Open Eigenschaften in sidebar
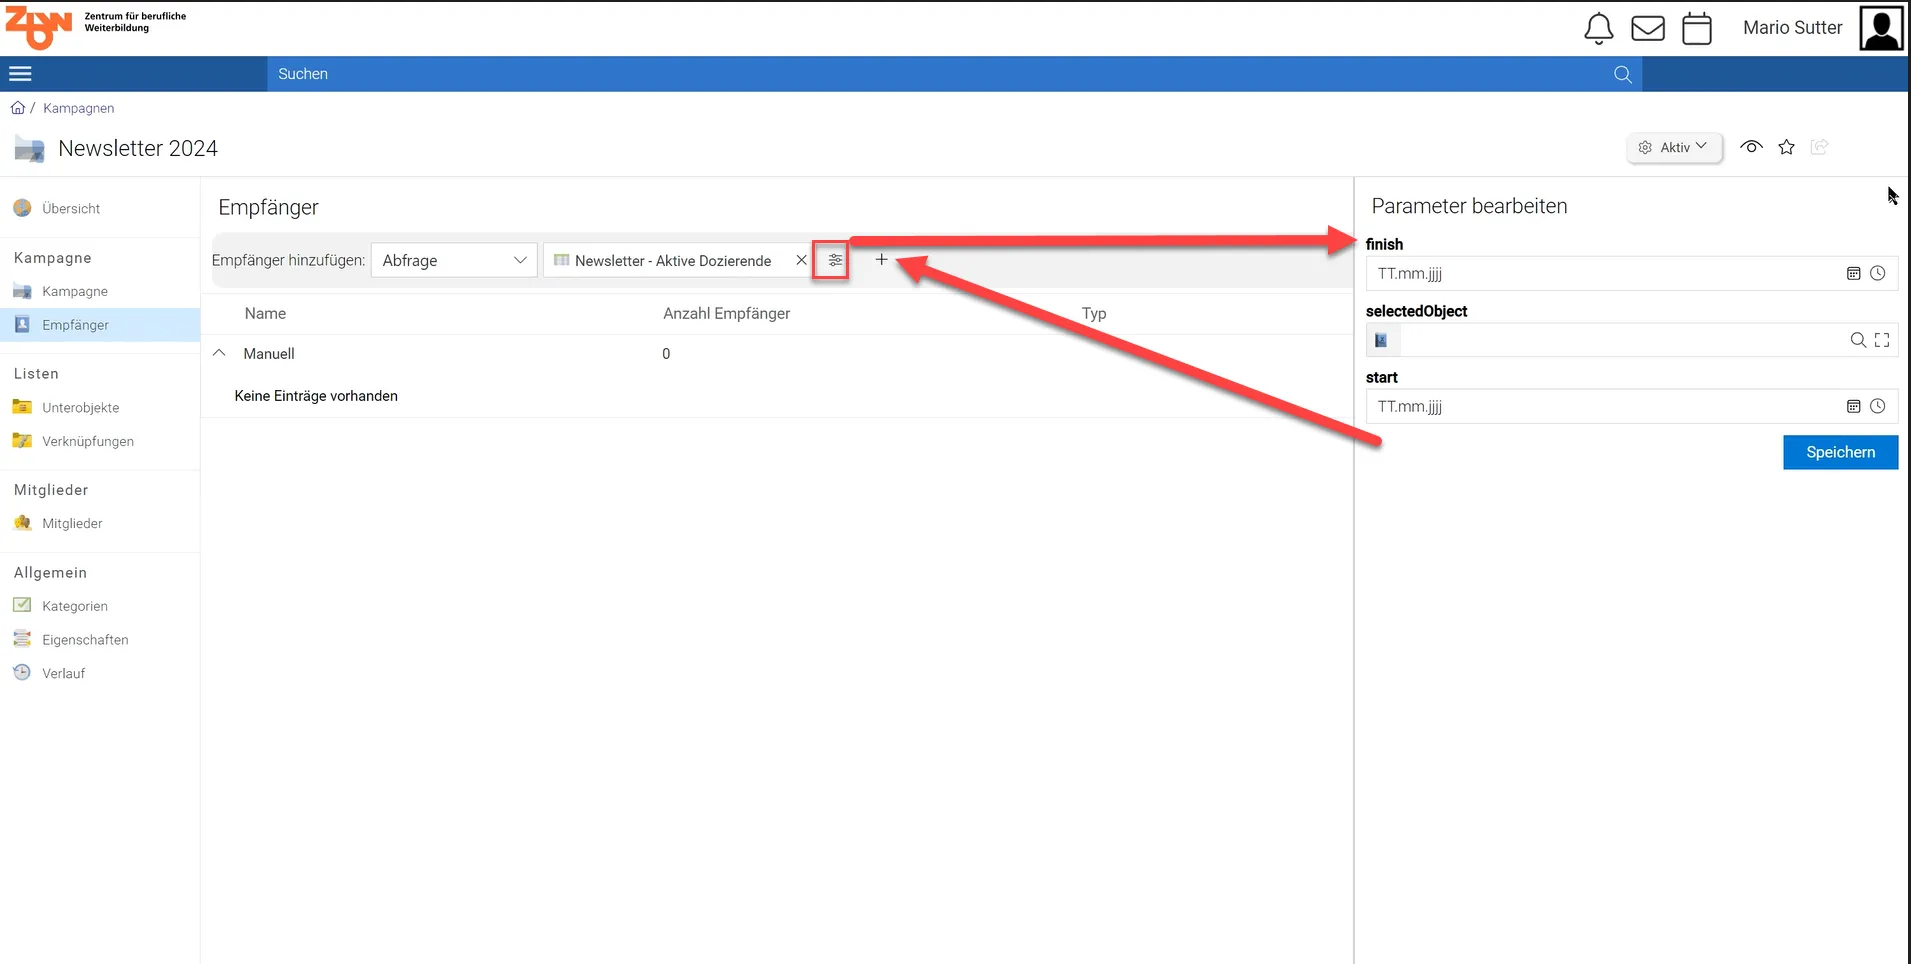This screenshot has width=1911, height=964. [85, 640]
